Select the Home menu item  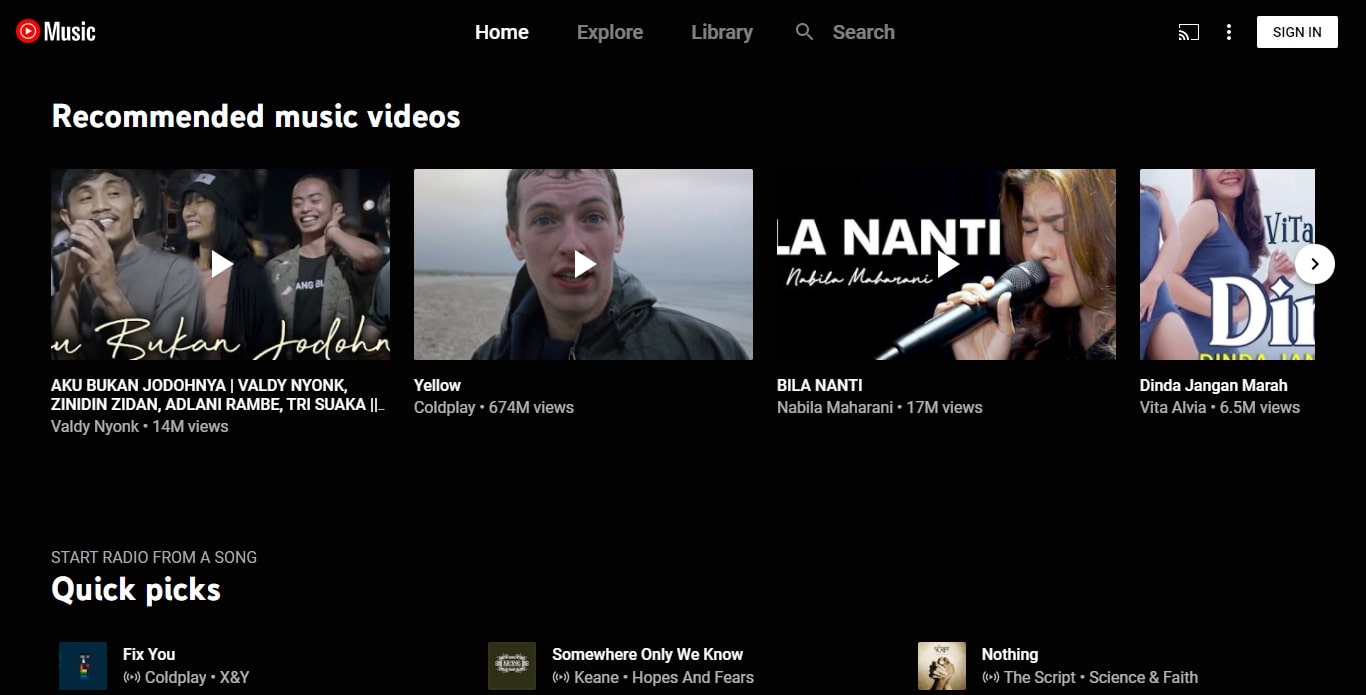[501, 31]
